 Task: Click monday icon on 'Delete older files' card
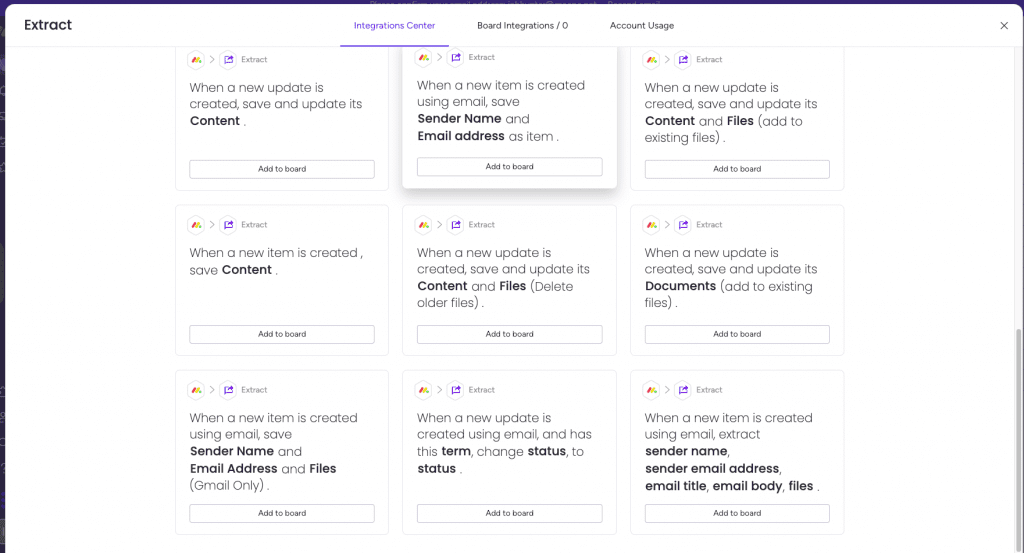pyautogui.click(x=424, y=225)
